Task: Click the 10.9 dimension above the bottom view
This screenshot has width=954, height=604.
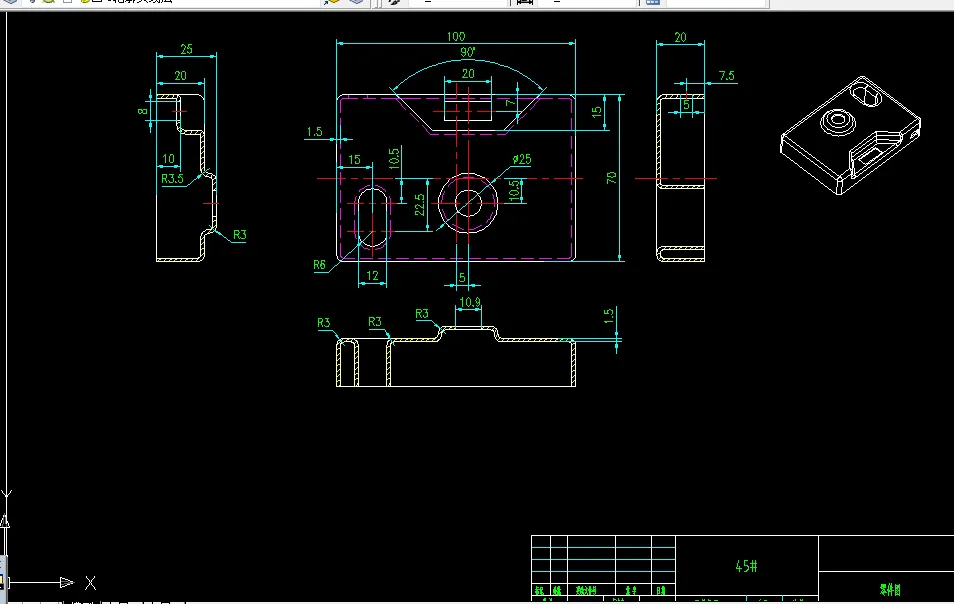Action: 470,302
